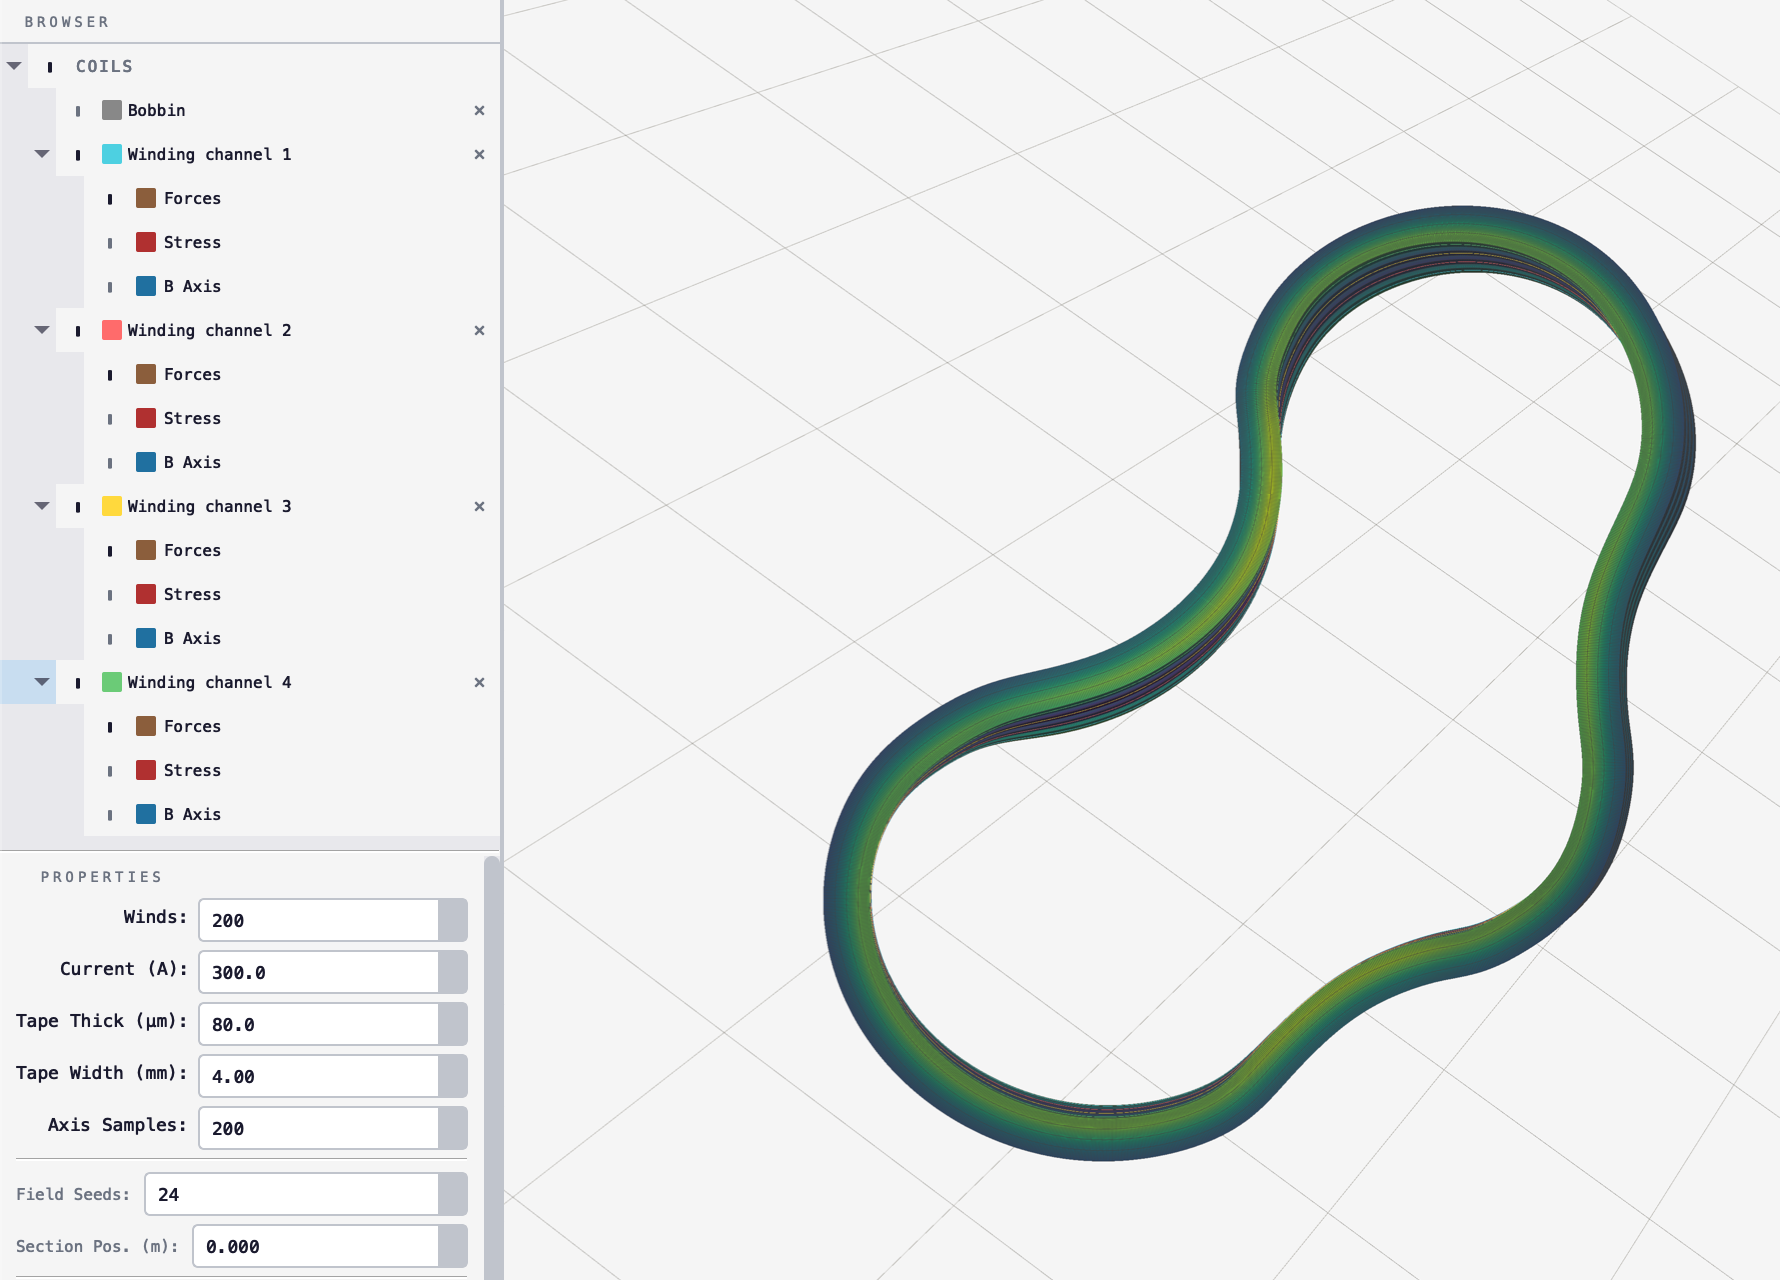Click the Axis Samples input field

point(318,1128)
